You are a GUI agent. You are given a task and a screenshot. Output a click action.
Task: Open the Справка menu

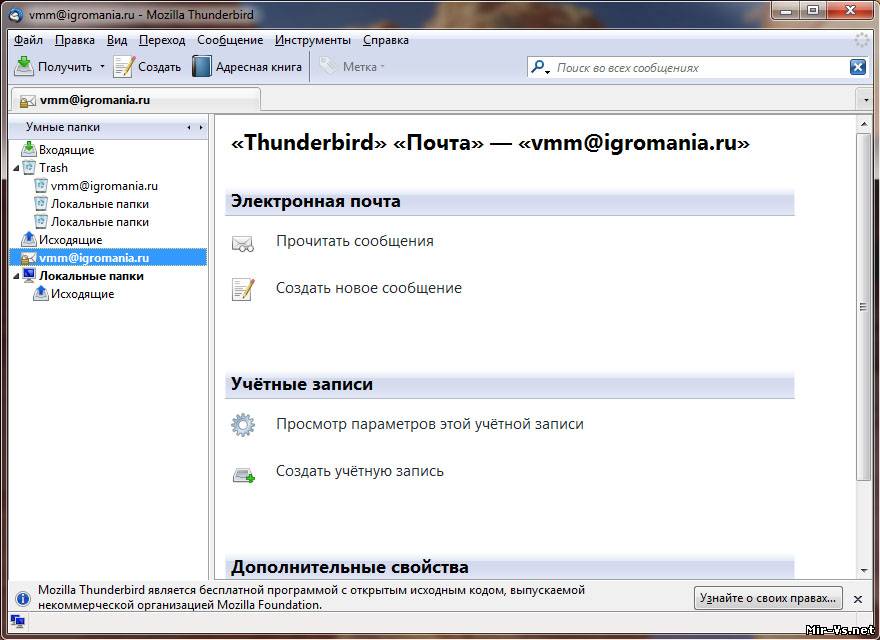pyautogui.click(x=386, y=40)
